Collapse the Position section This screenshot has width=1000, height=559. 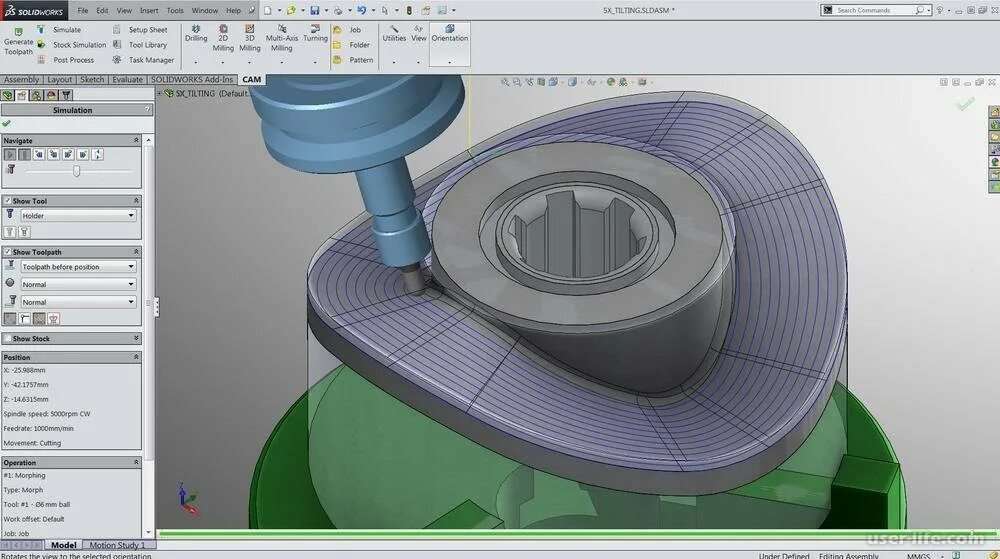tap(136, 357)
